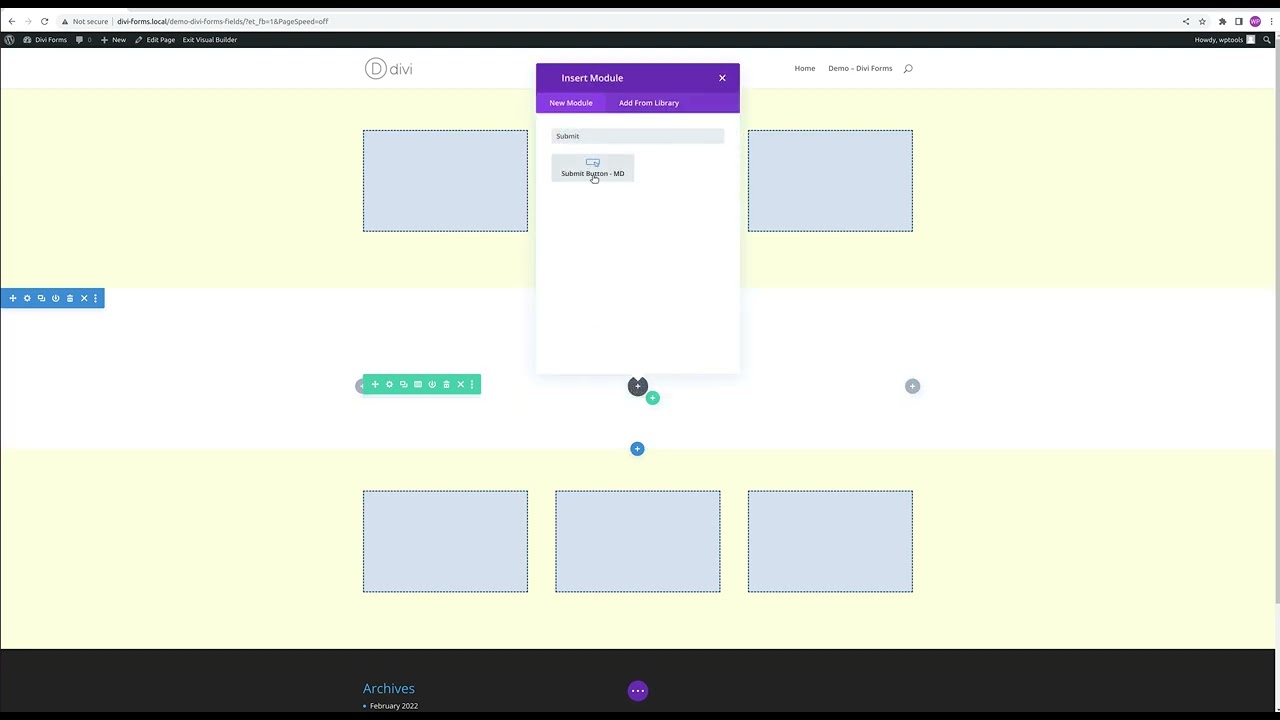
Task: Select top-left blue placeholder column
Action: pyautogui.click(x=445, y=181)
